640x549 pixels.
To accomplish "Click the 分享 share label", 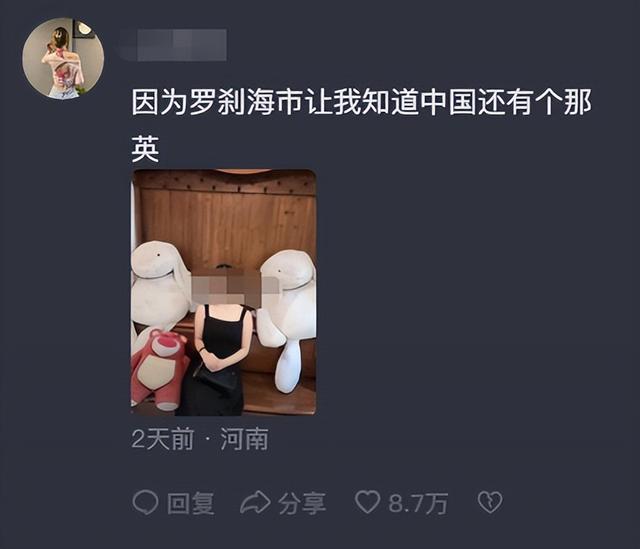I will coord(302,503).
